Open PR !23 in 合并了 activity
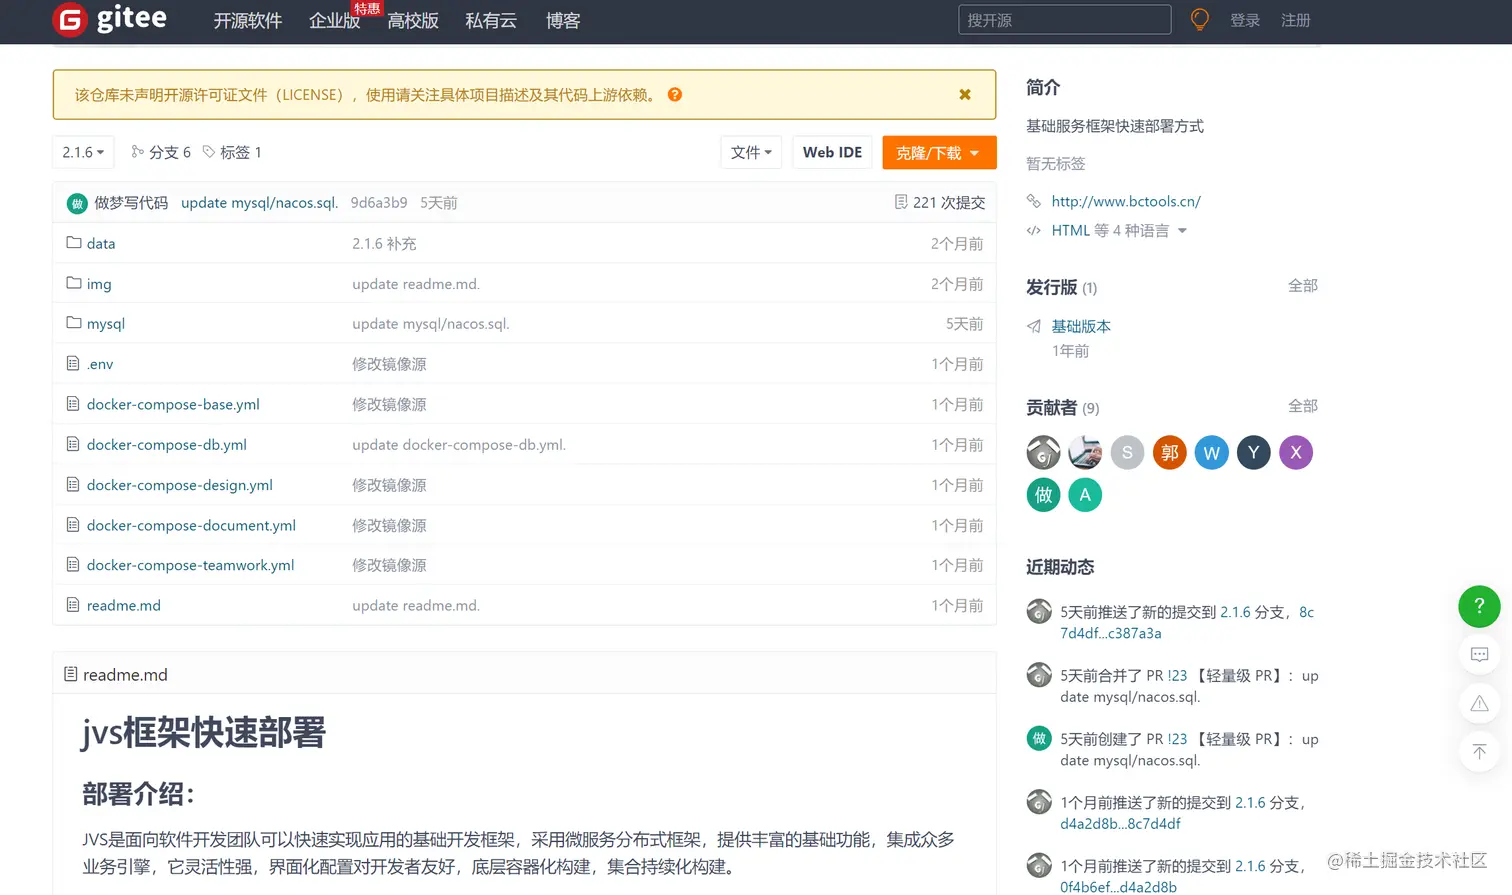Image resolution: width=1512 pixels, height=895 pixels. click(x=1177, y=676)
